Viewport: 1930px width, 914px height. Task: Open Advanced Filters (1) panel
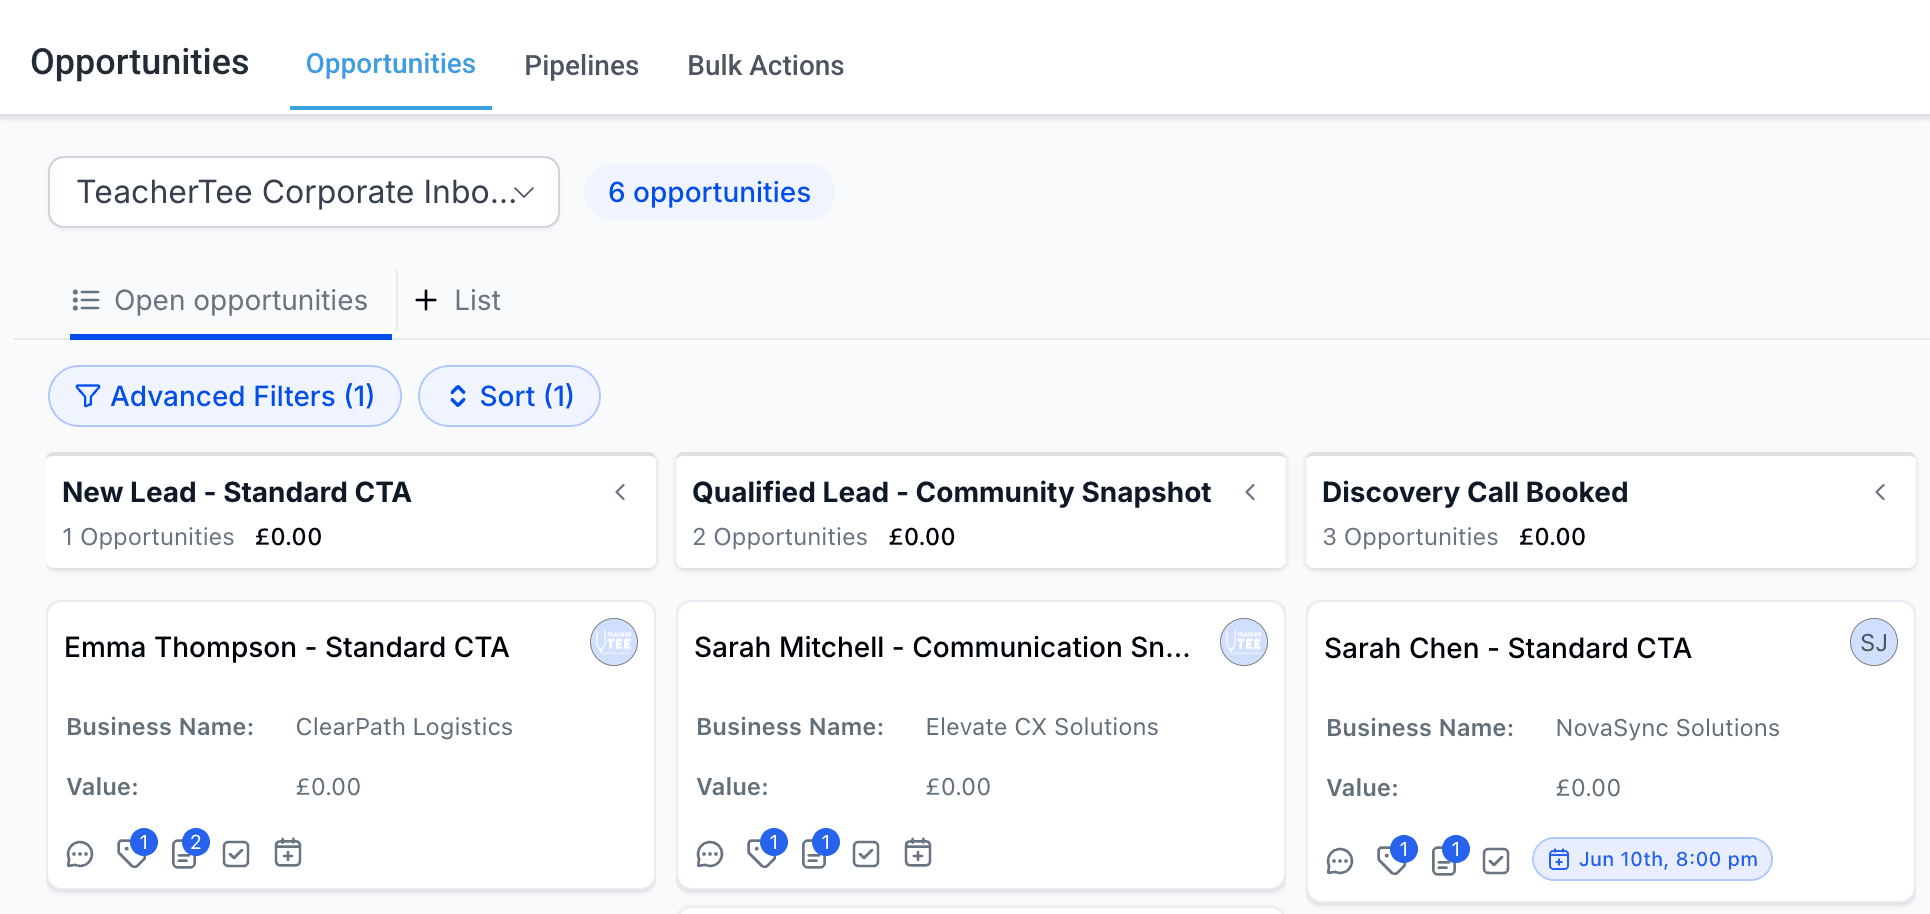point(225,396)
